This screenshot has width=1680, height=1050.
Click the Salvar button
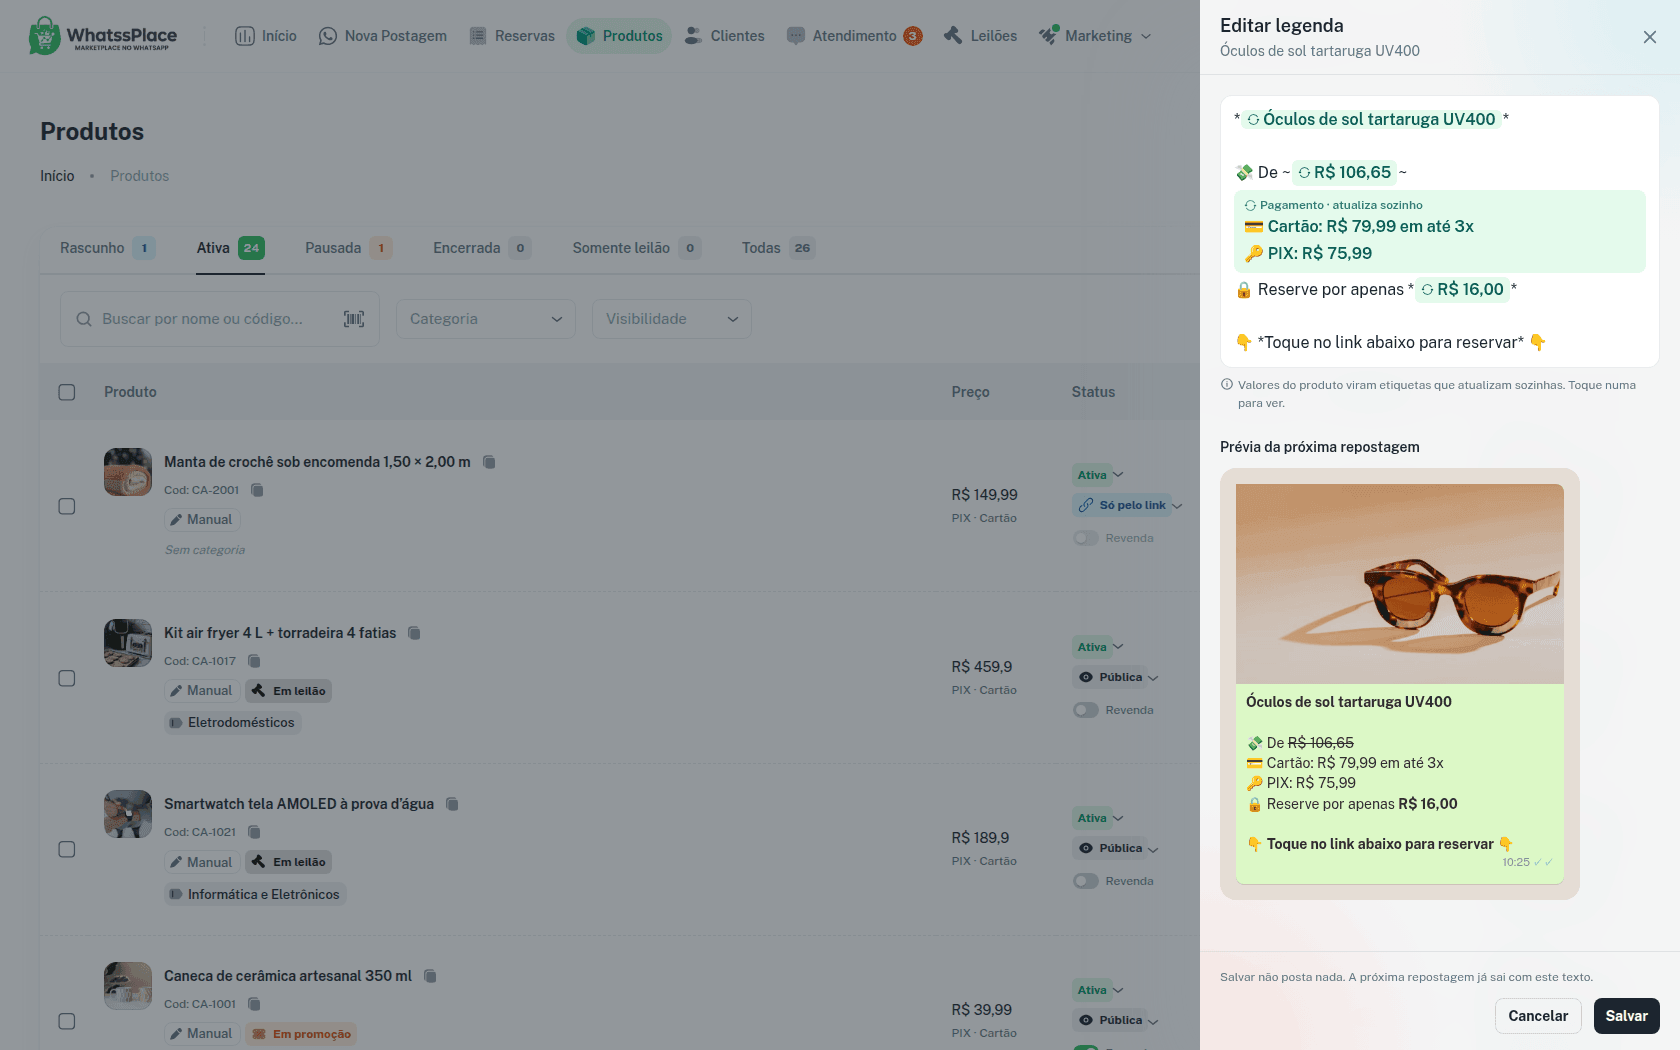[1627, 1016]
